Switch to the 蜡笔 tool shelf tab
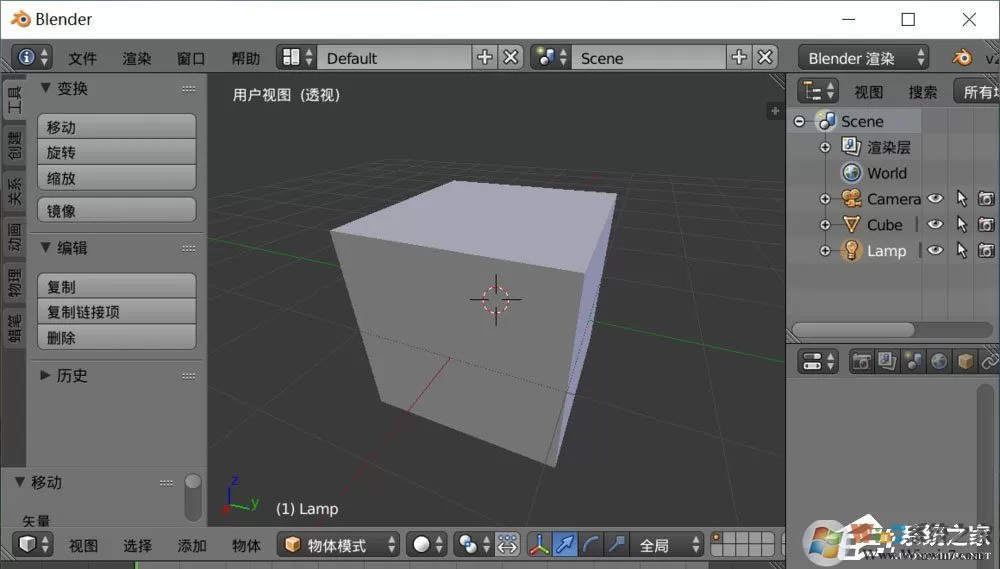Viewport: 1000px width, 569px height. [x=14, y=328]
